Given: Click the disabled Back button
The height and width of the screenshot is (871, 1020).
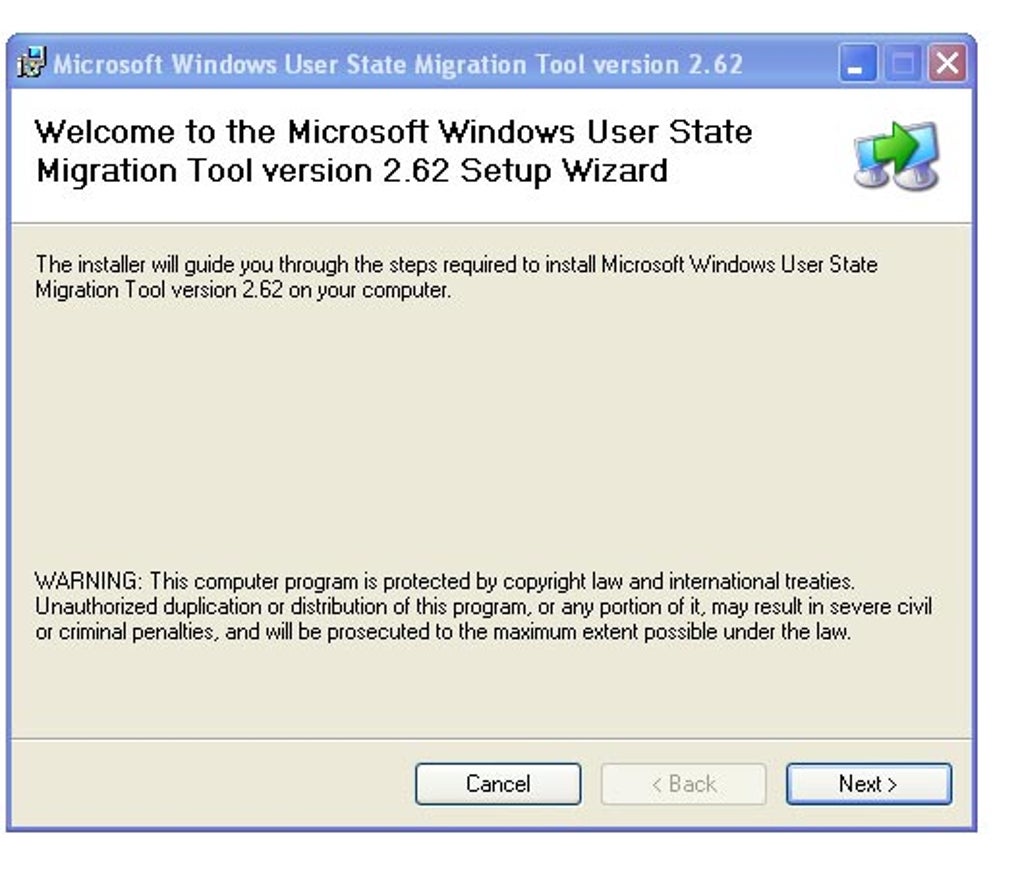Looking at the screenshot, I should [683, 784].
